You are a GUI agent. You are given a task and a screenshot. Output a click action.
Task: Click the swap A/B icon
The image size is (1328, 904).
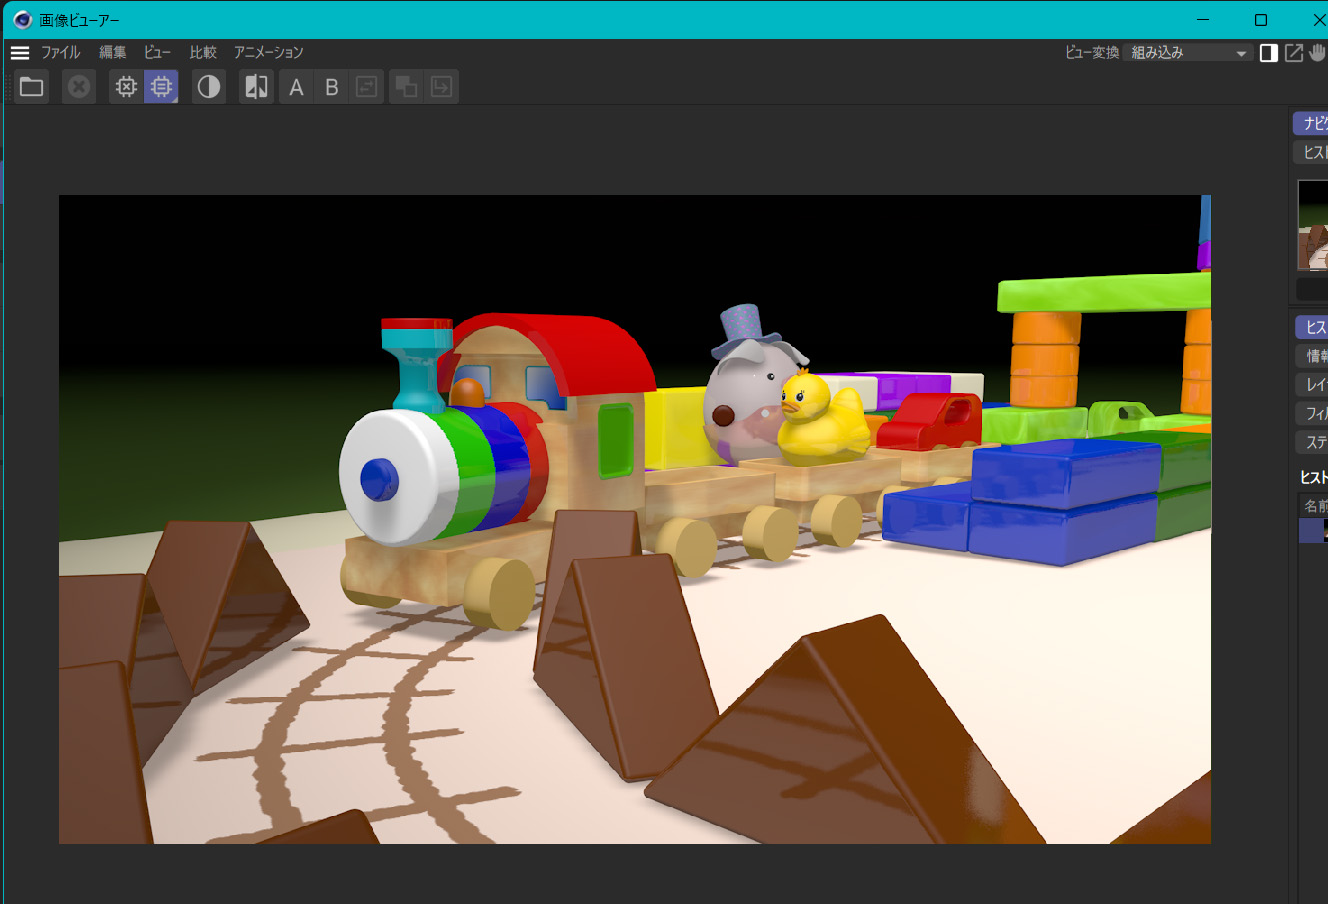[x=367, y=87]
